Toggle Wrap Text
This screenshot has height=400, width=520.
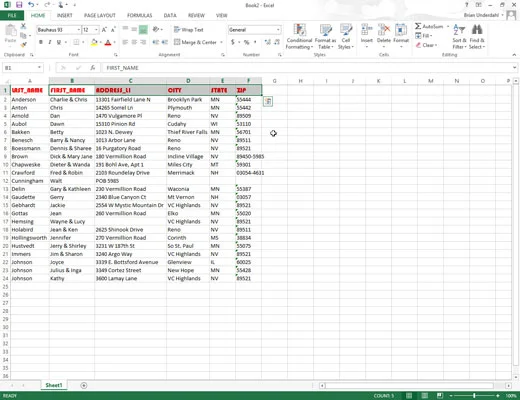(188, 30)
